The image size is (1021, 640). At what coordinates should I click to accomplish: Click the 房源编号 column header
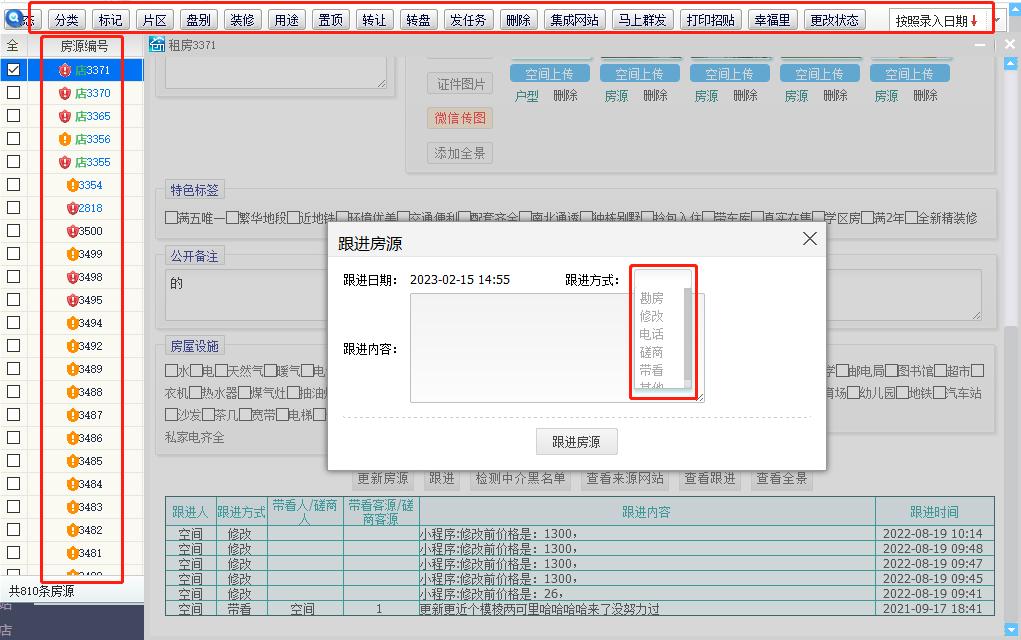pyautogui.click(x=85, y=46)
